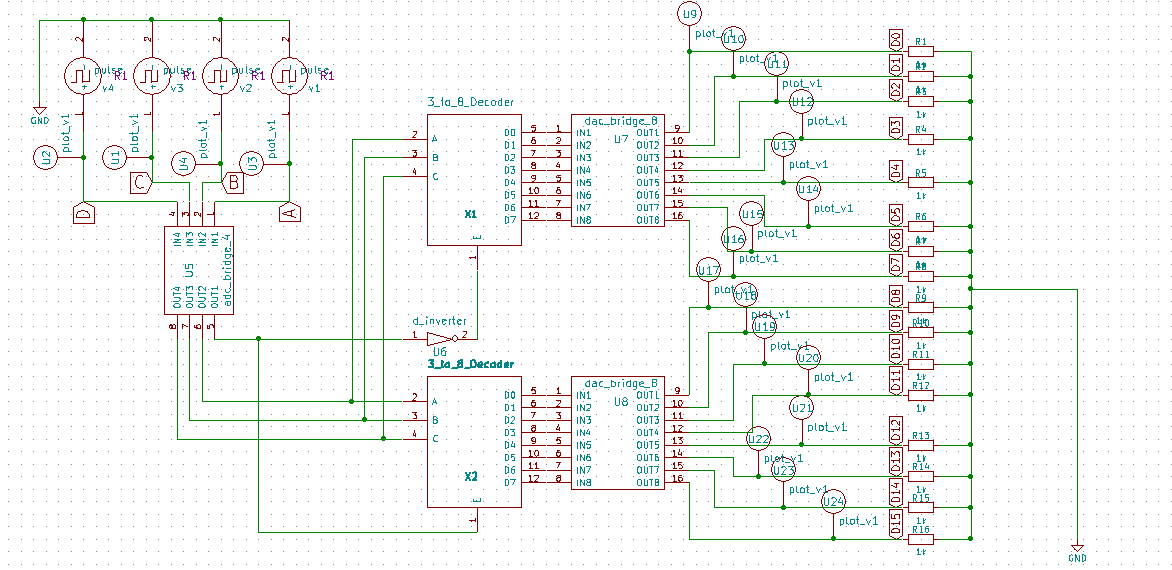The width and height of the screenshot is (1172, 570).
Task: Click the D4 output label
Action: 895,171
